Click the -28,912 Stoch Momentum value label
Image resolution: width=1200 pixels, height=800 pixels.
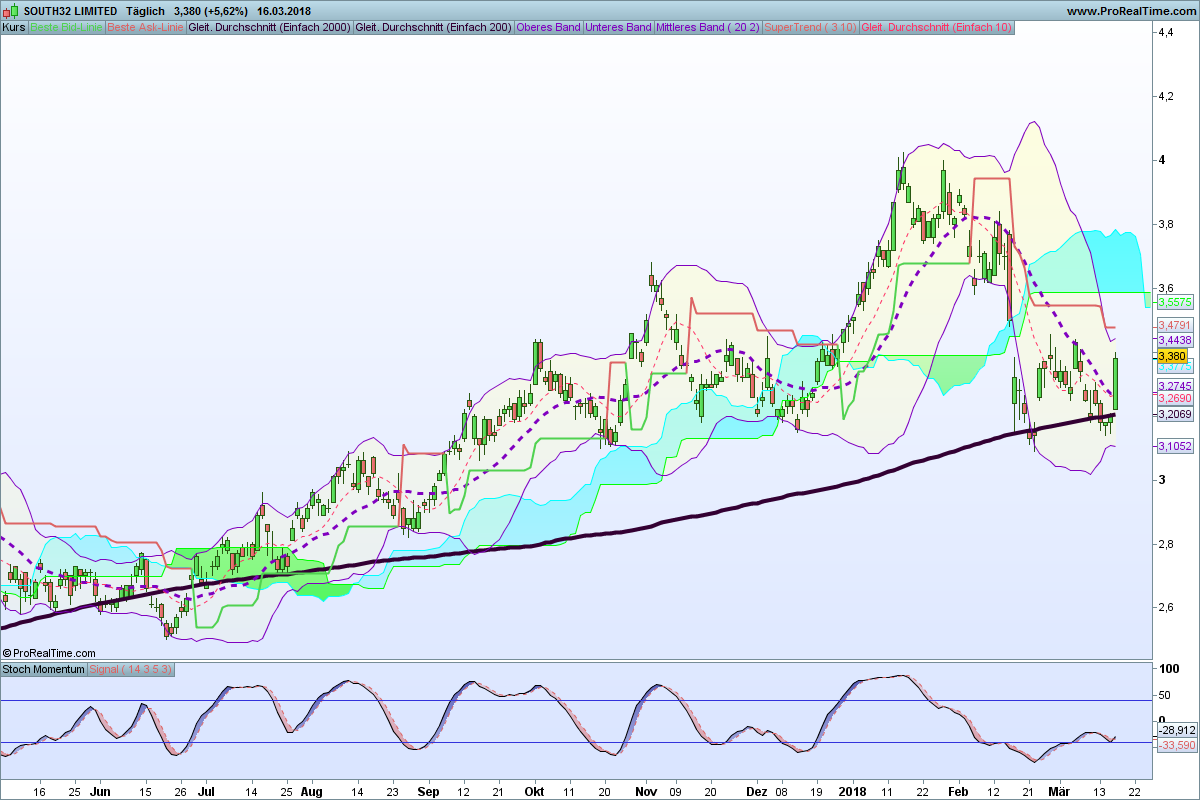click(1175, 731)
